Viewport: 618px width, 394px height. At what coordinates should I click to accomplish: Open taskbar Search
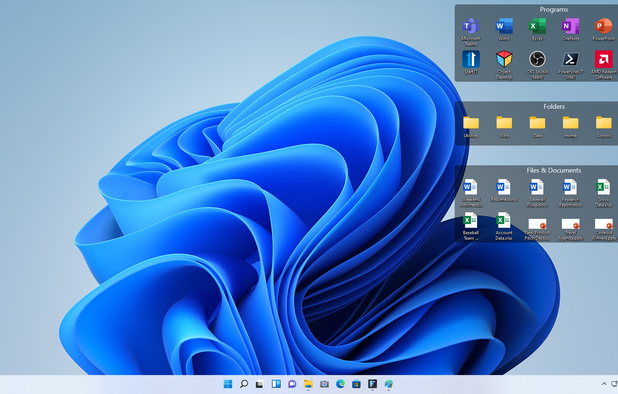[x=244, y=384]
